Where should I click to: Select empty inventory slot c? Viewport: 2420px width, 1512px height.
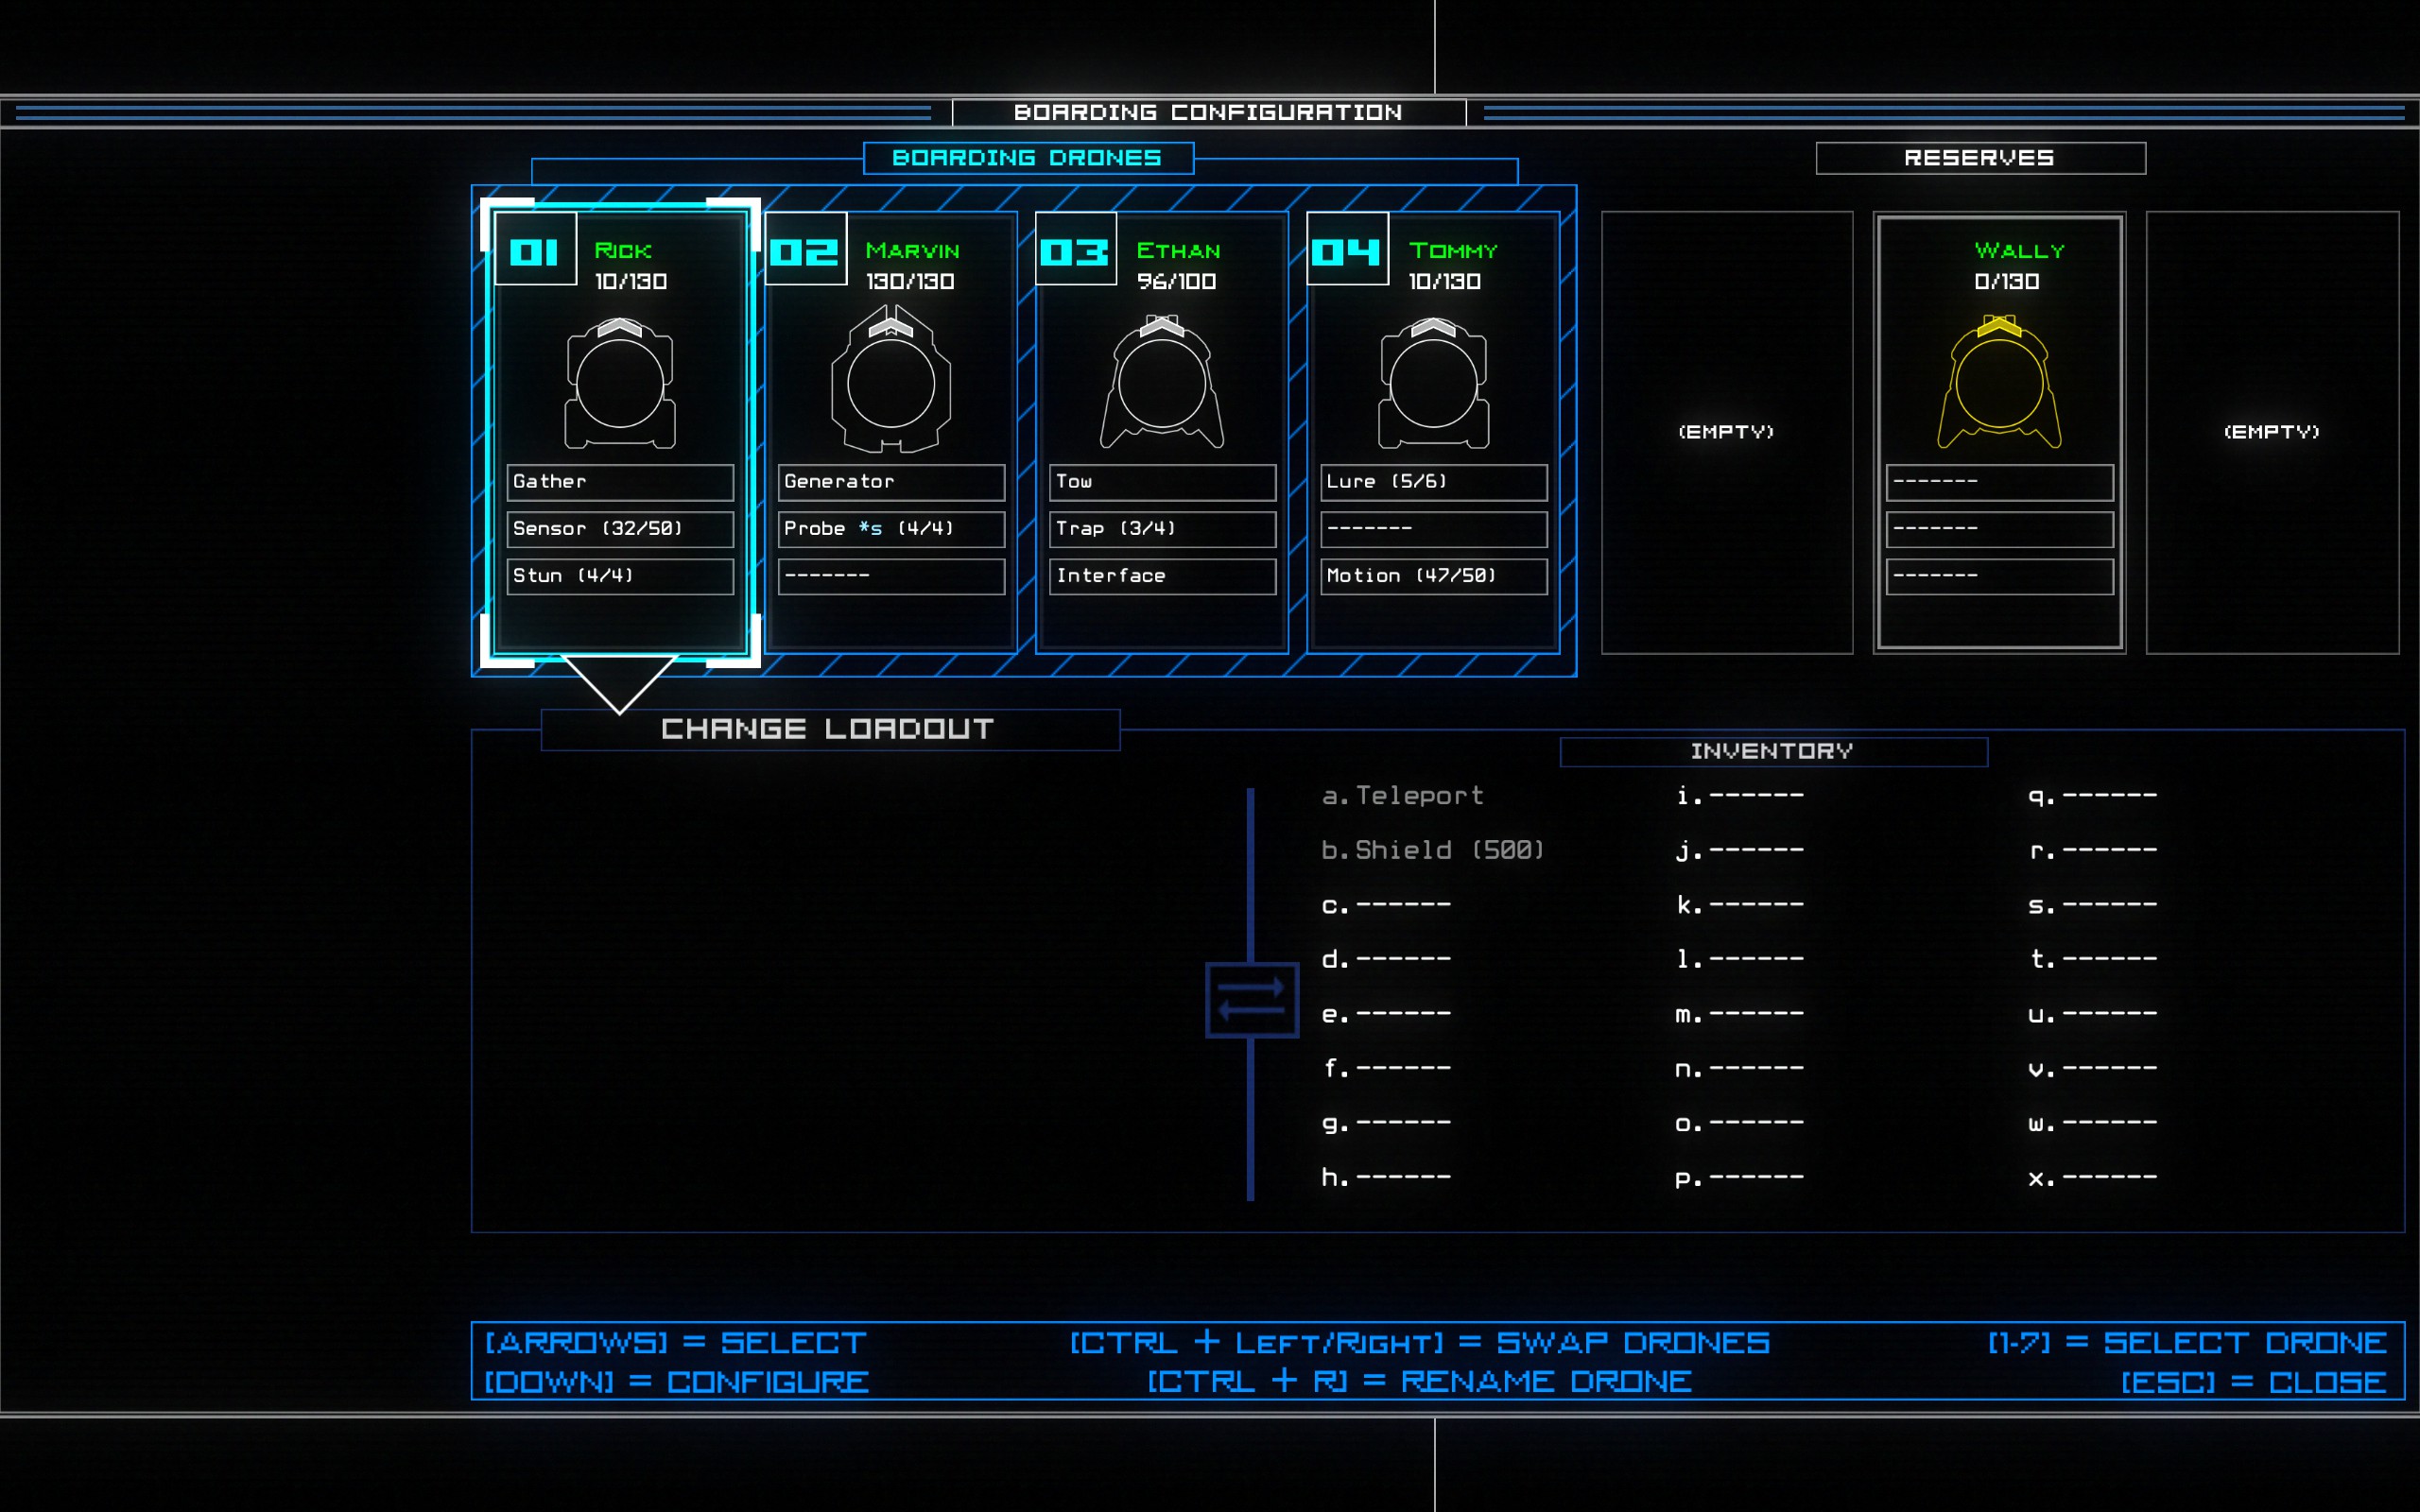[1386, 905]
